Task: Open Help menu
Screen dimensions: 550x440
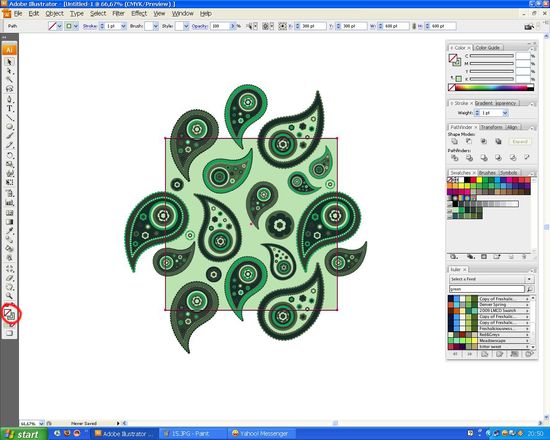Action: click(206, 14)
